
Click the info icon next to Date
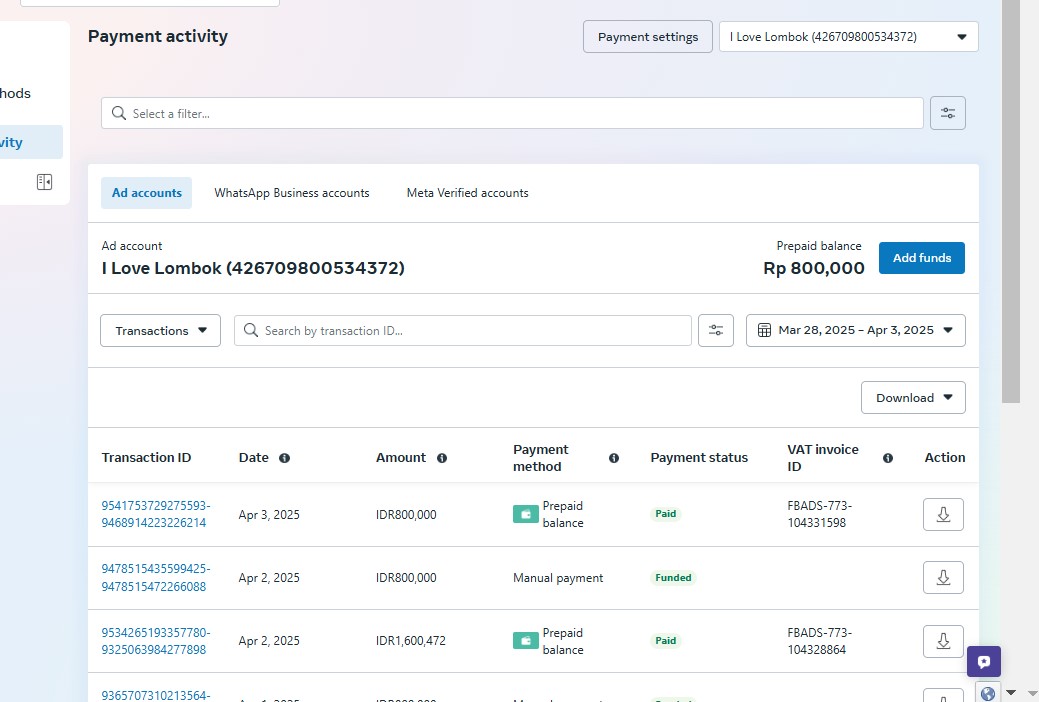[x=284, y=458]
